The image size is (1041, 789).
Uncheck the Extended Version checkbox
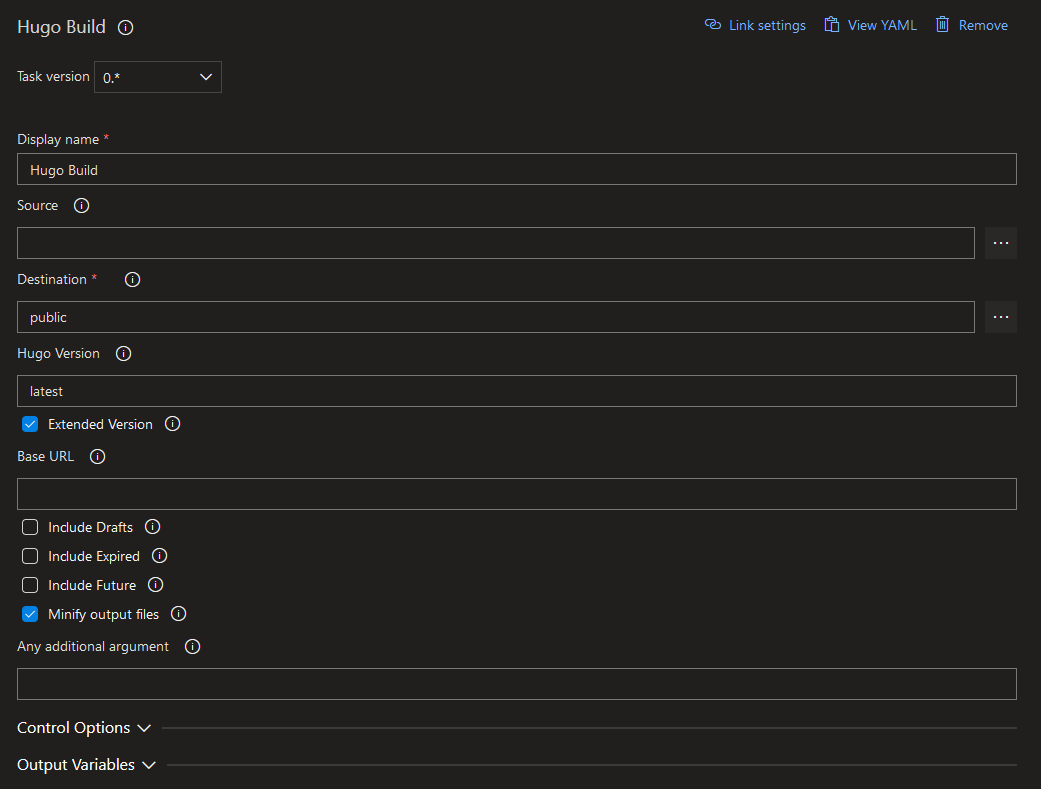pos(30,424)
